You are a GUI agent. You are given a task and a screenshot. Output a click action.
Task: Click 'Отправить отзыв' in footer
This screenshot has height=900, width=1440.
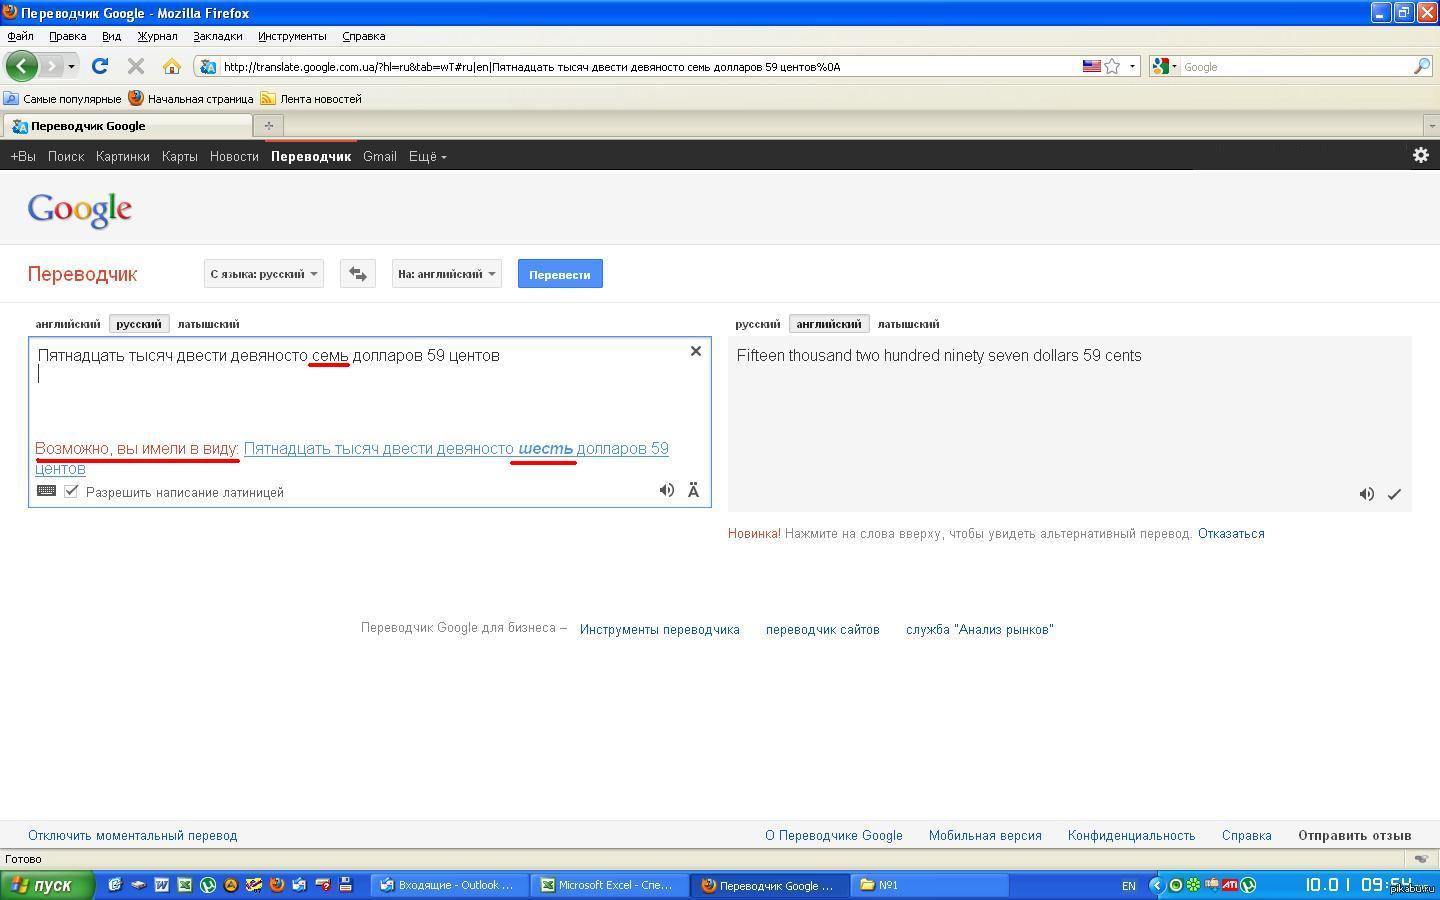click(x=1355, y=836)
